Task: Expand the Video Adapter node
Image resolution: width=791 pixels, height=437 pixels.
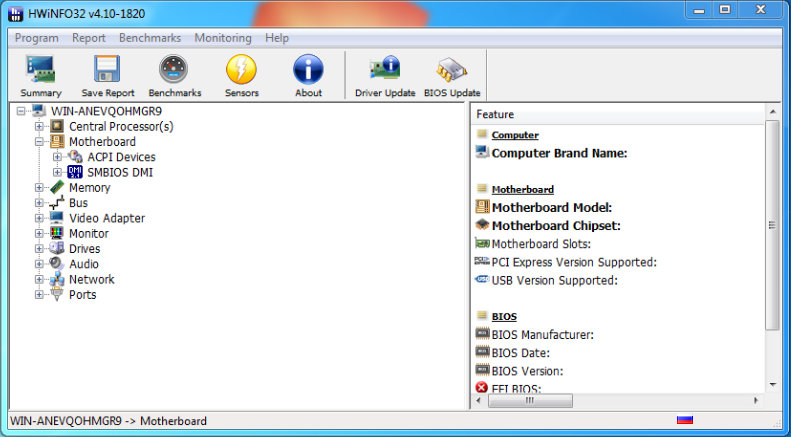Action: (39, 218)
